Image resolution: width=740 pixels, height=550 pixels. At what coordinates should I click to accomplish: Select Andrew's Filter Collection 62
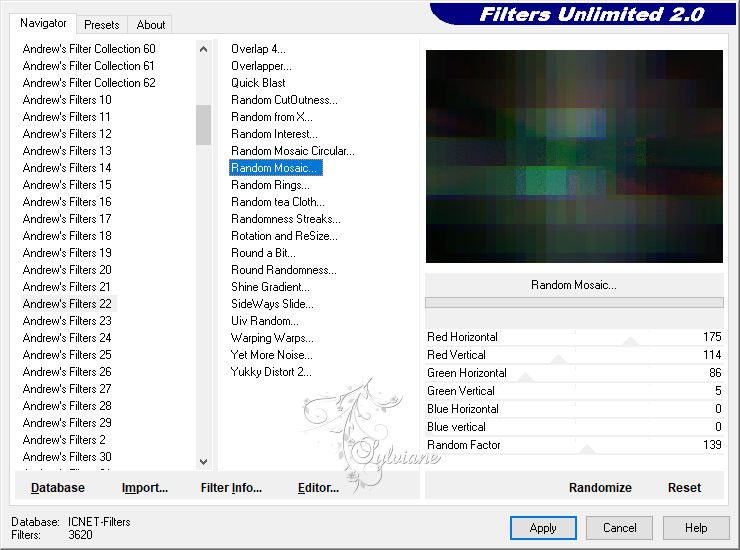click(89, 83)
